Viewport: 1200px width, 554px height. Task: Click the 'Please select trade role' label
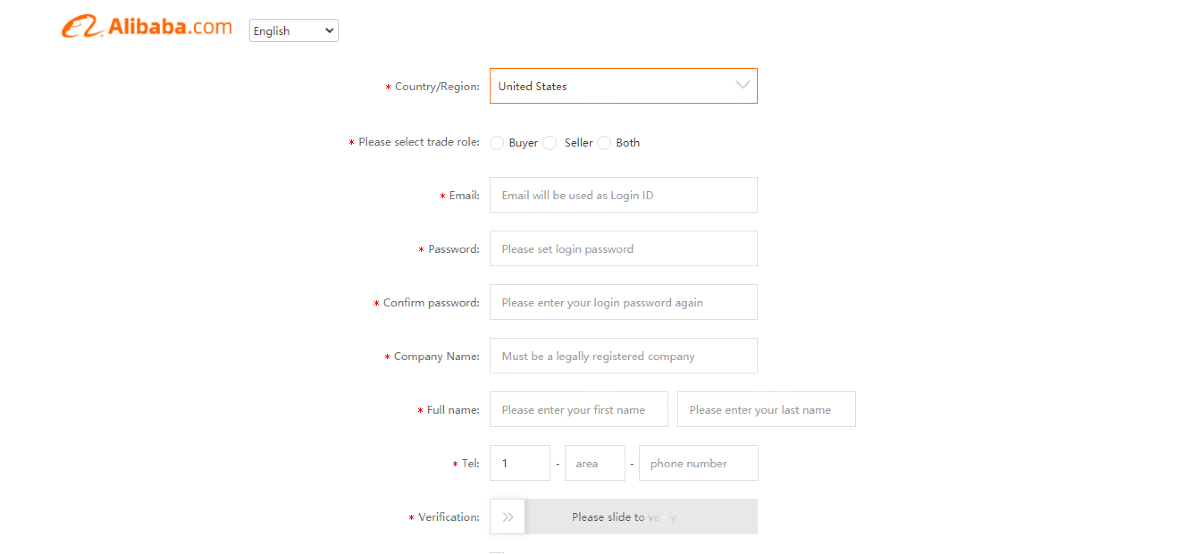(x=418, y=143)
